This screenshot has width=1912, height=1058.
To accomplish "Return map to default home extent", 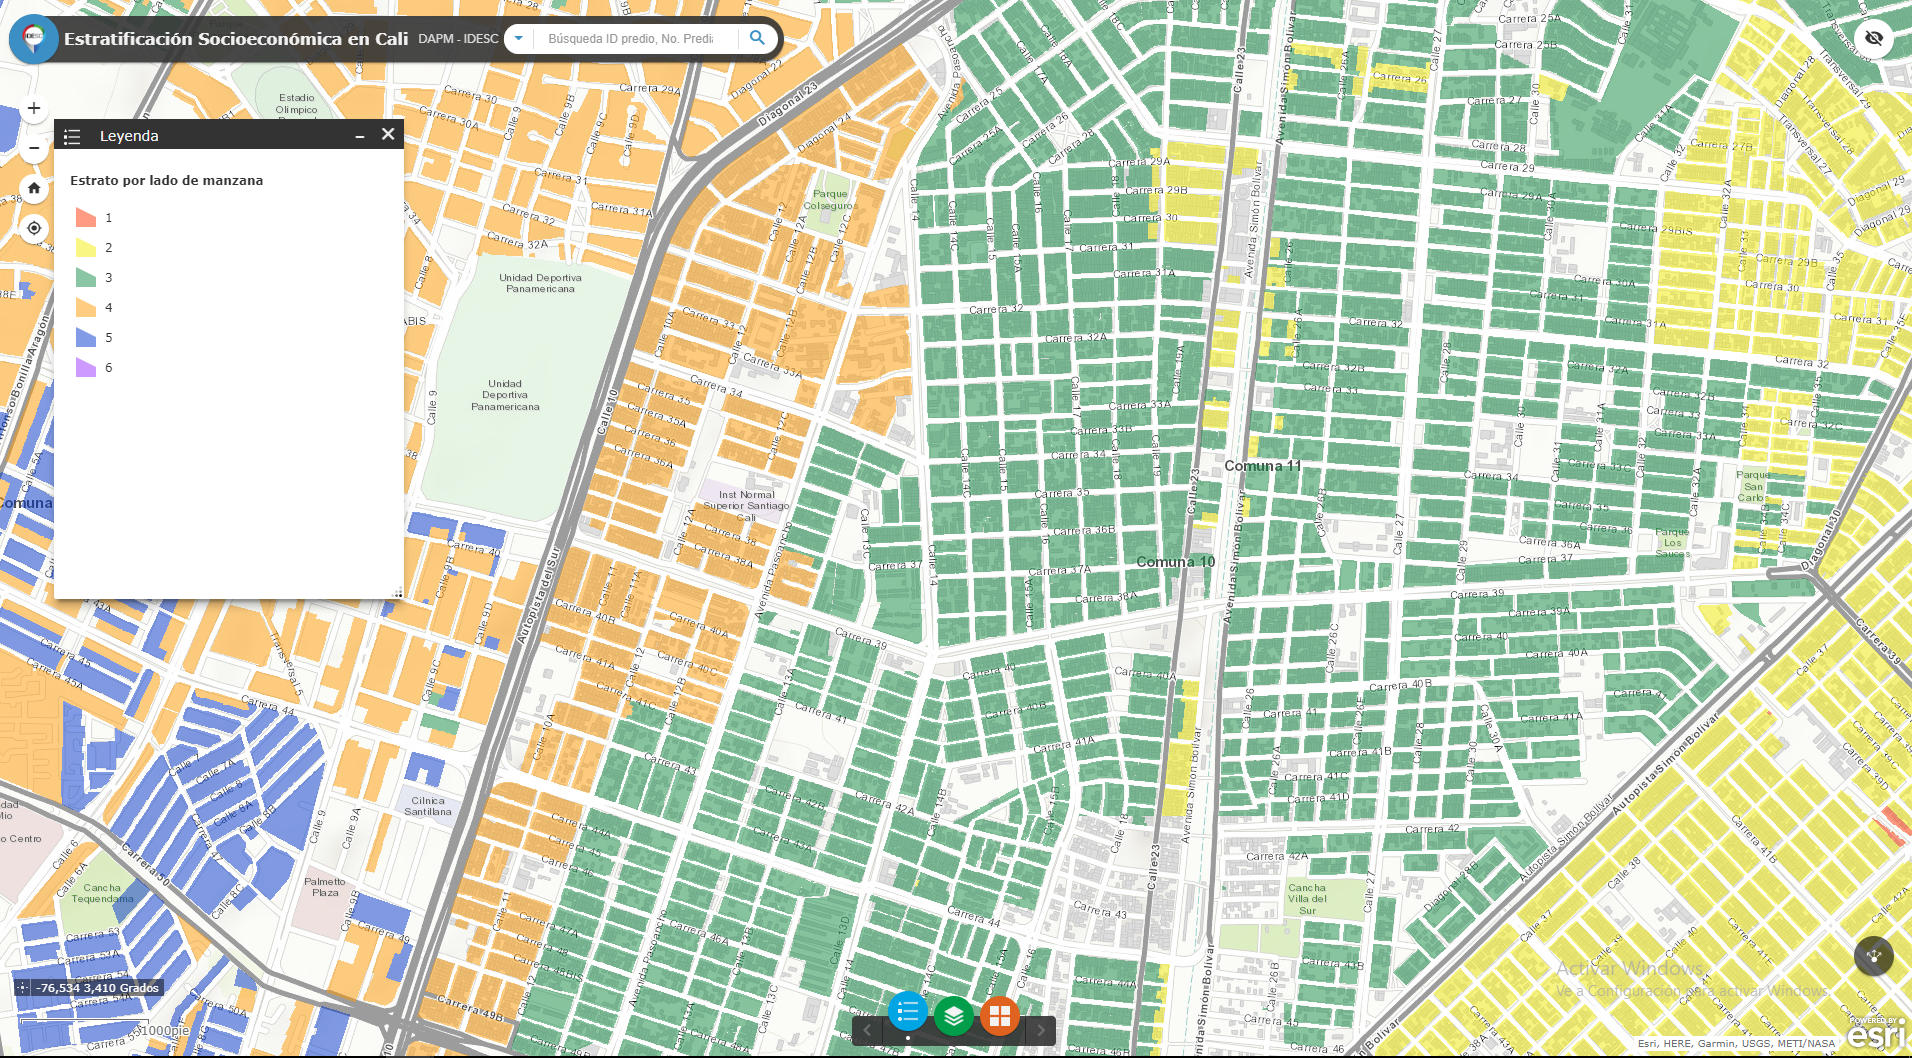I will click(34, 188).
